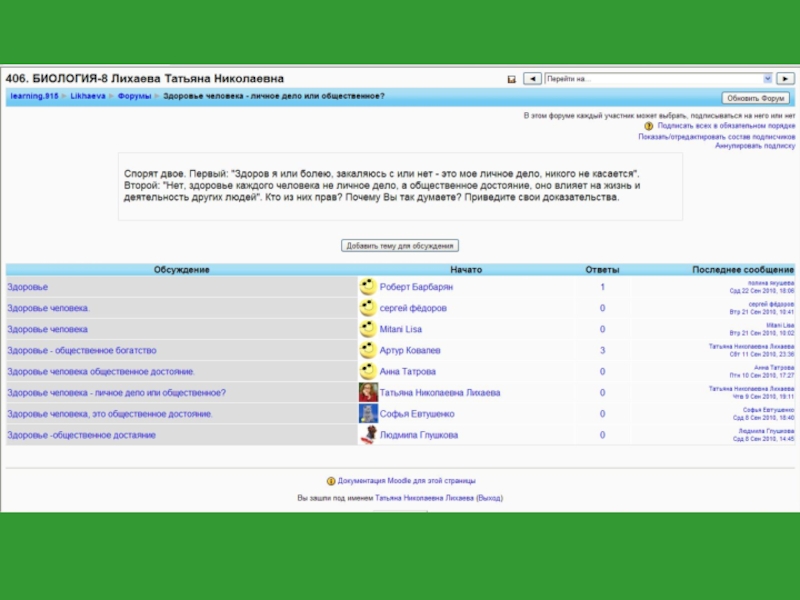Click reply count 1 in 'Здоровье' row
This screenshot has height=600, width=800.
point(603,287)
